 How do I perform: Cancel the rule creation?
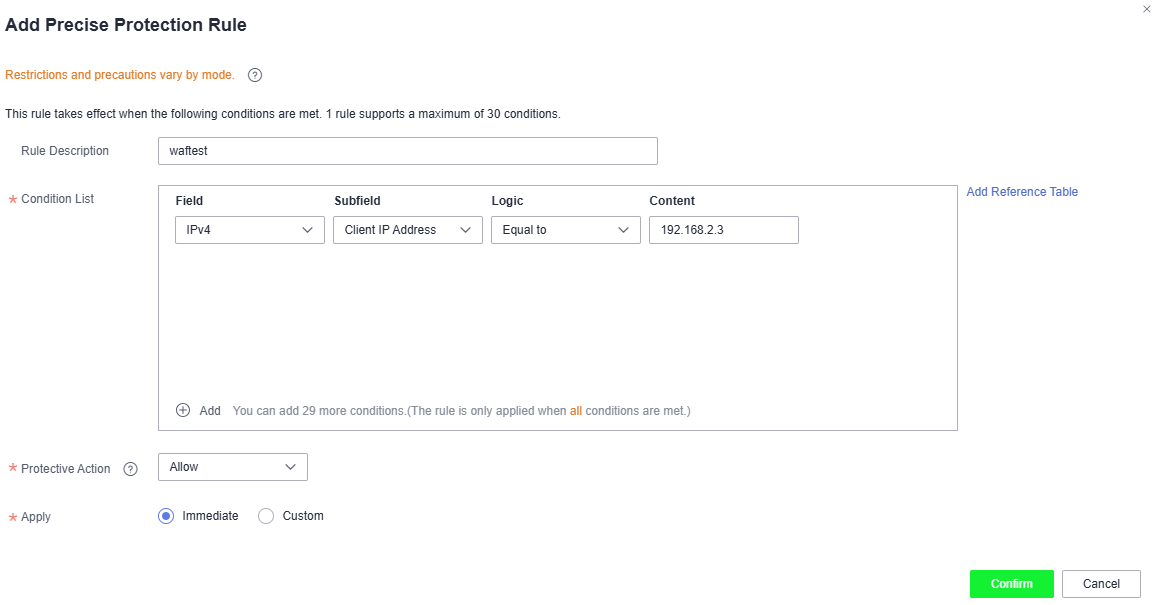point(1101,584)
